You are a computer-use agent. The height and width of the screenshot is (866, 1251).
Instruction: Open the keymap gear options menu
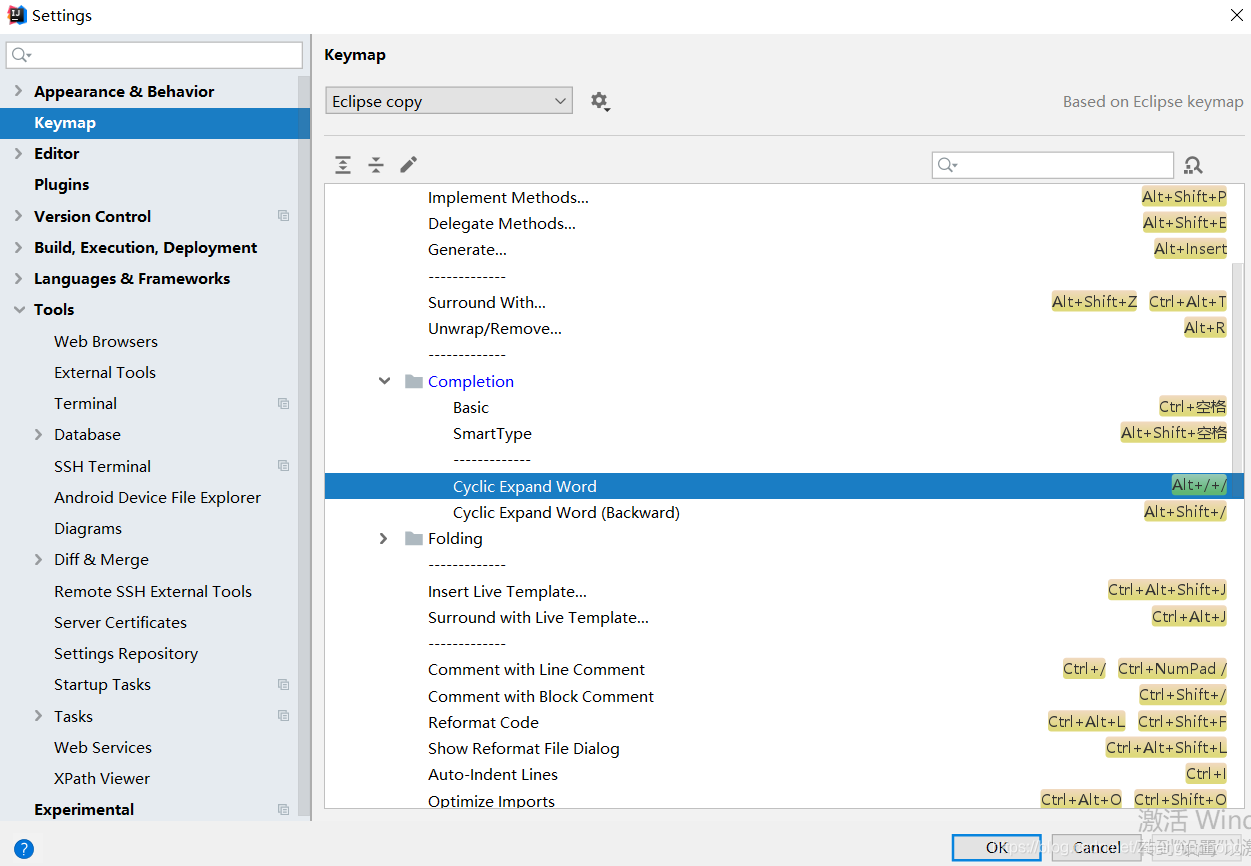599,101
